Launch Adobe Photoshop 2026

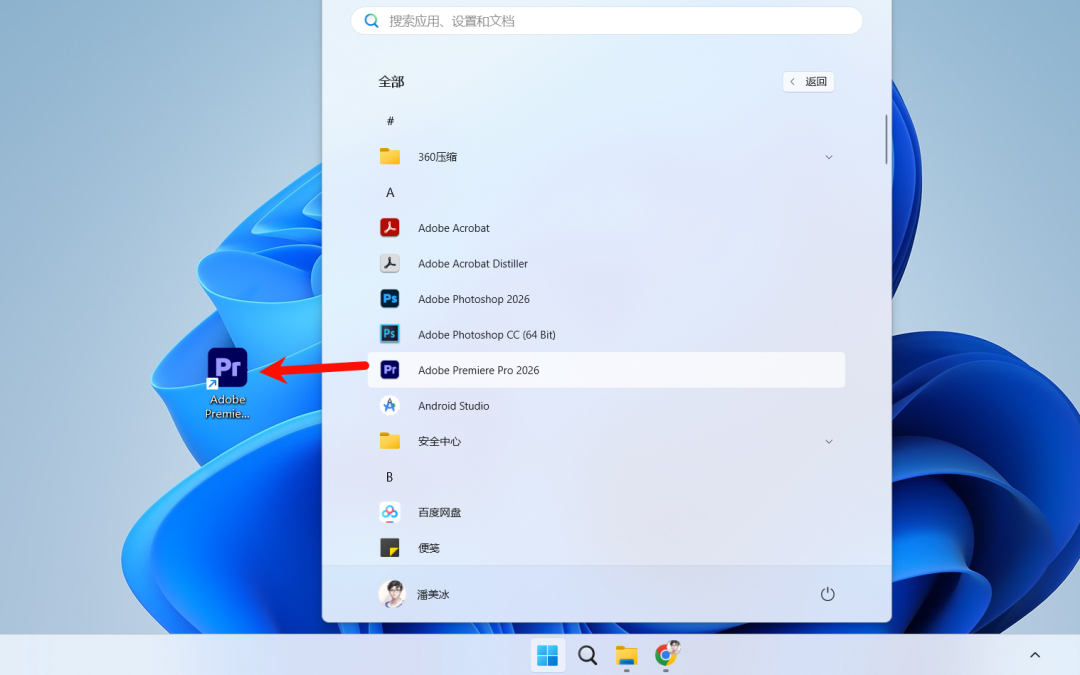(x=473, y=299)
